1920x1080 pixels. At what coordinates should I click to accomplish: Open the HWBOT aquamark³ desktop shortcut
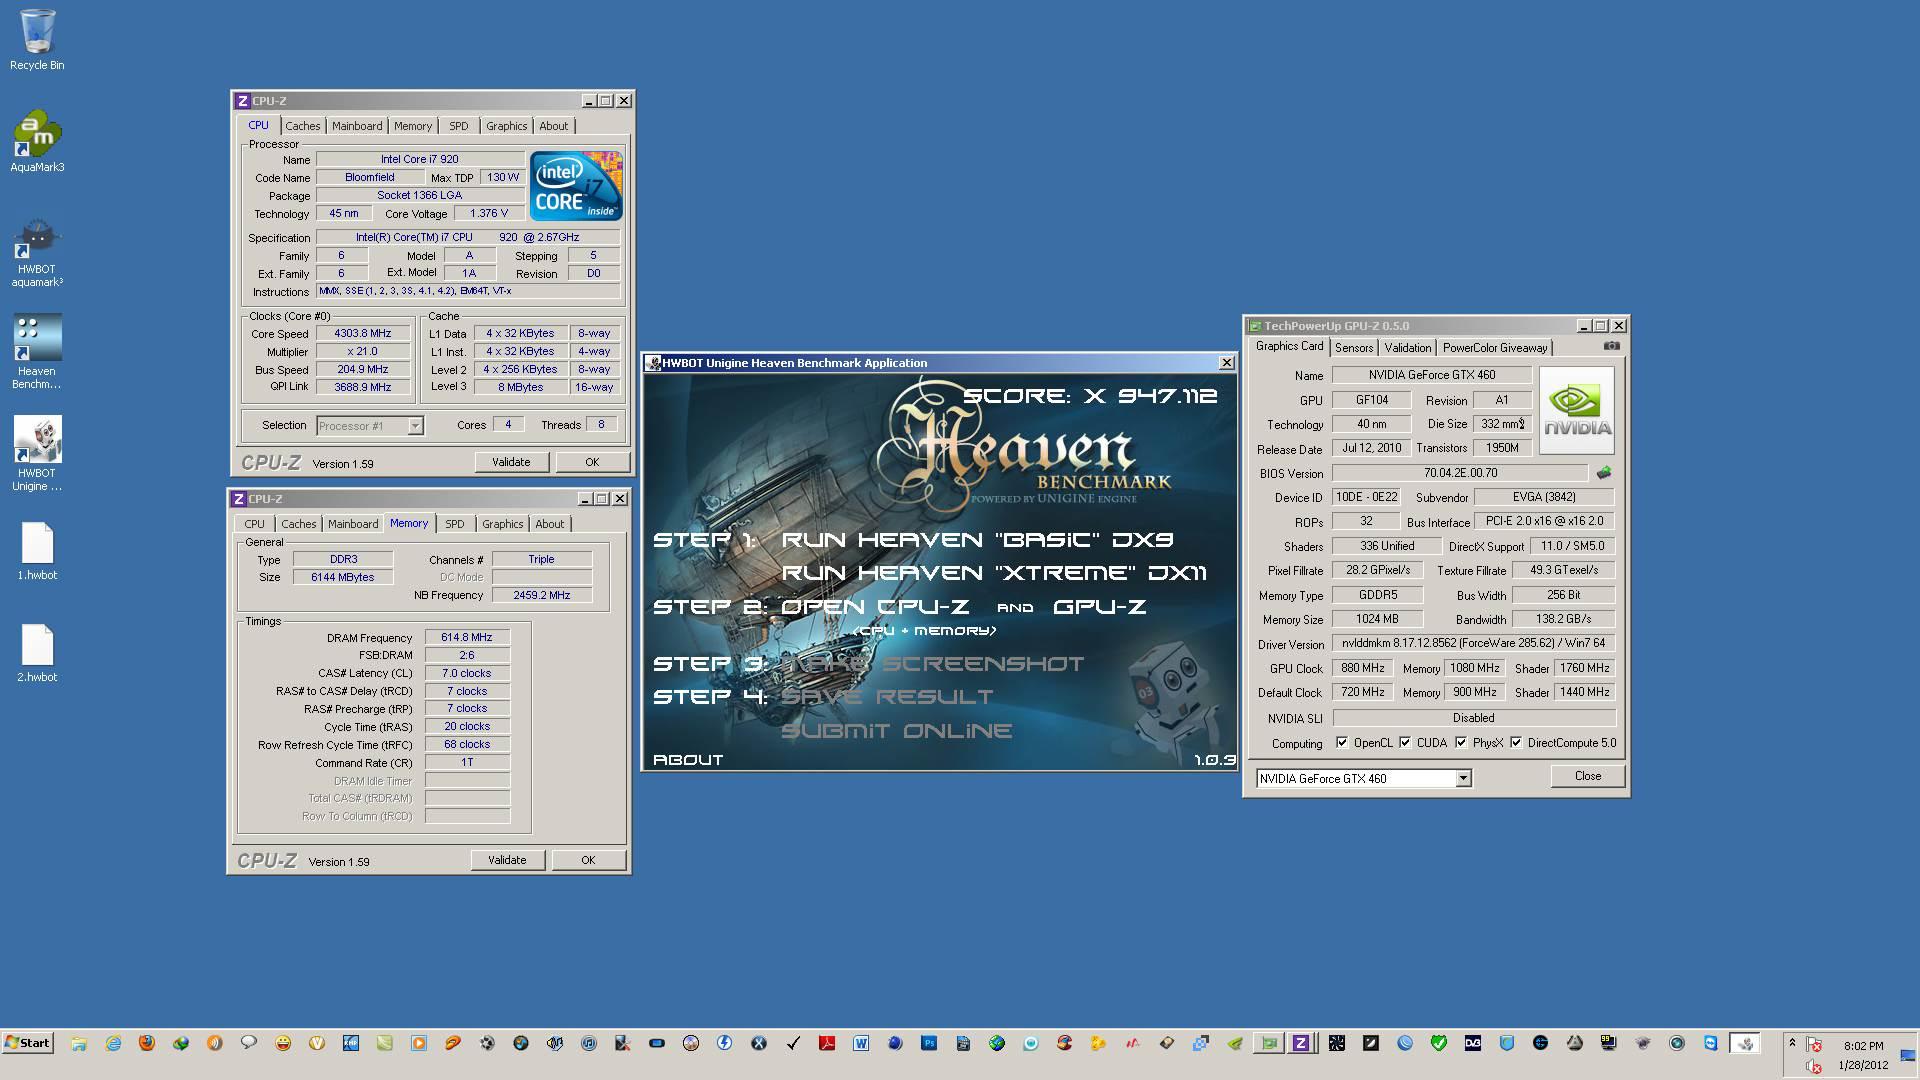point(37,253)
